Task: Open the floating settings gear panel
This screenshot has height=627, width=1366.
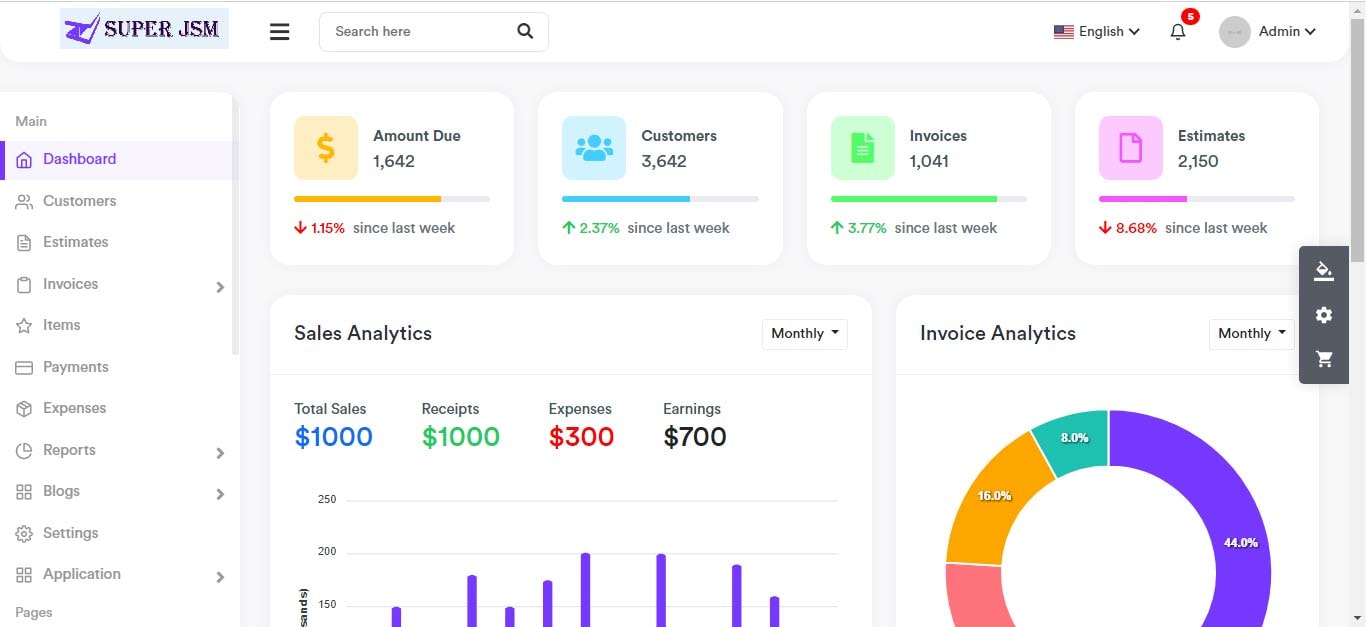Action: coord(1324,315)
